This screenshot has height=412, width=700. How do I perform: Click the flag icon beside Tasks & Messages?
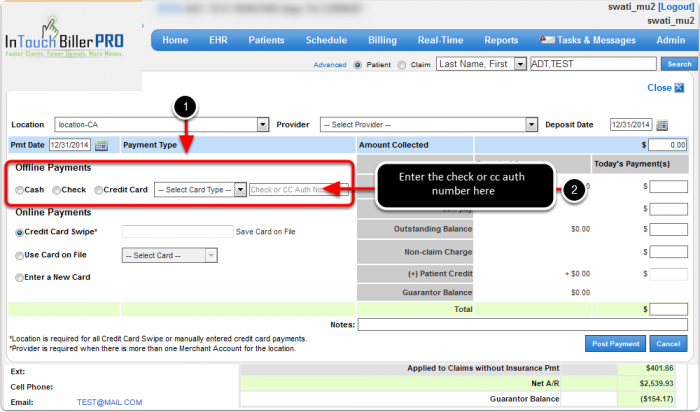click(547, 40)
